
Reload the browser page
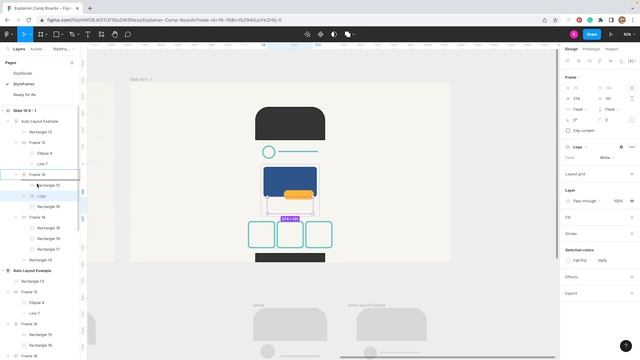tap(29, 20)
